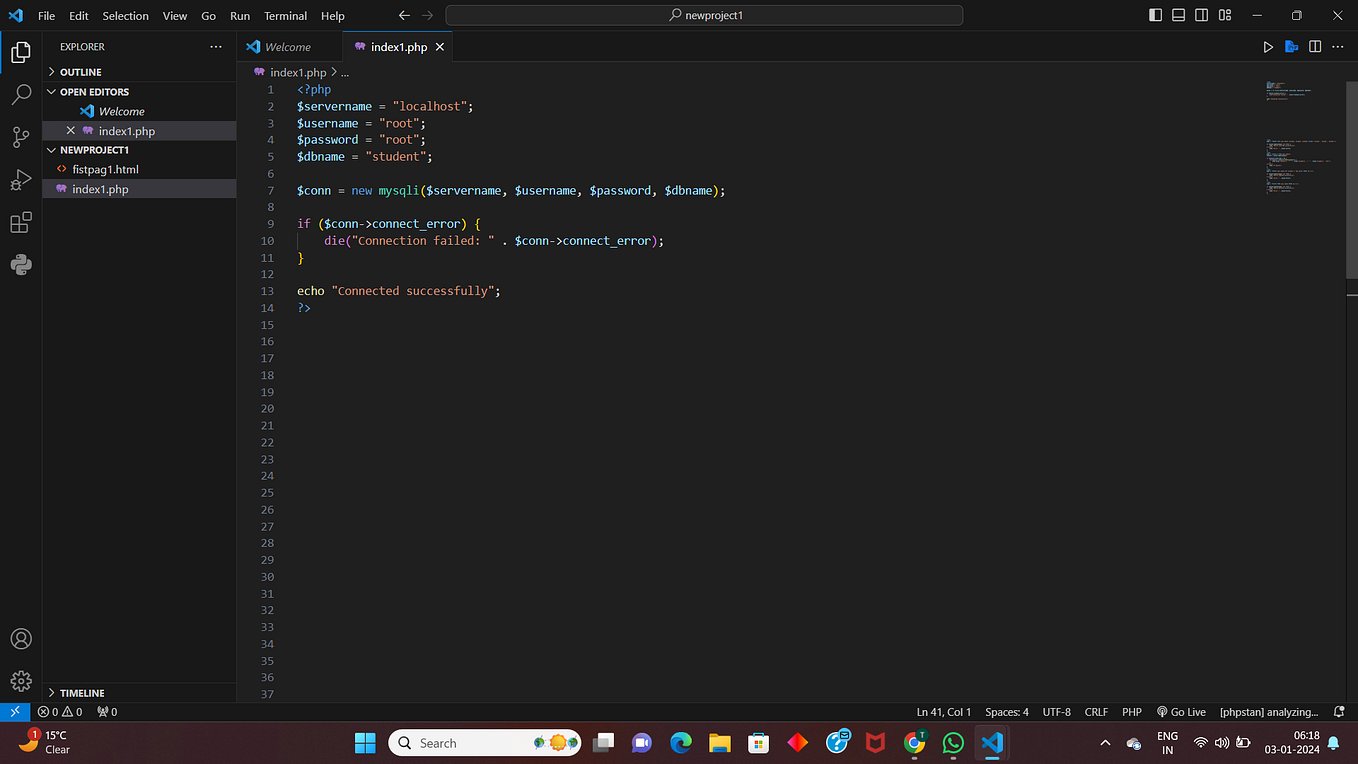Open the Terminal menu

(x=284, y=15)
